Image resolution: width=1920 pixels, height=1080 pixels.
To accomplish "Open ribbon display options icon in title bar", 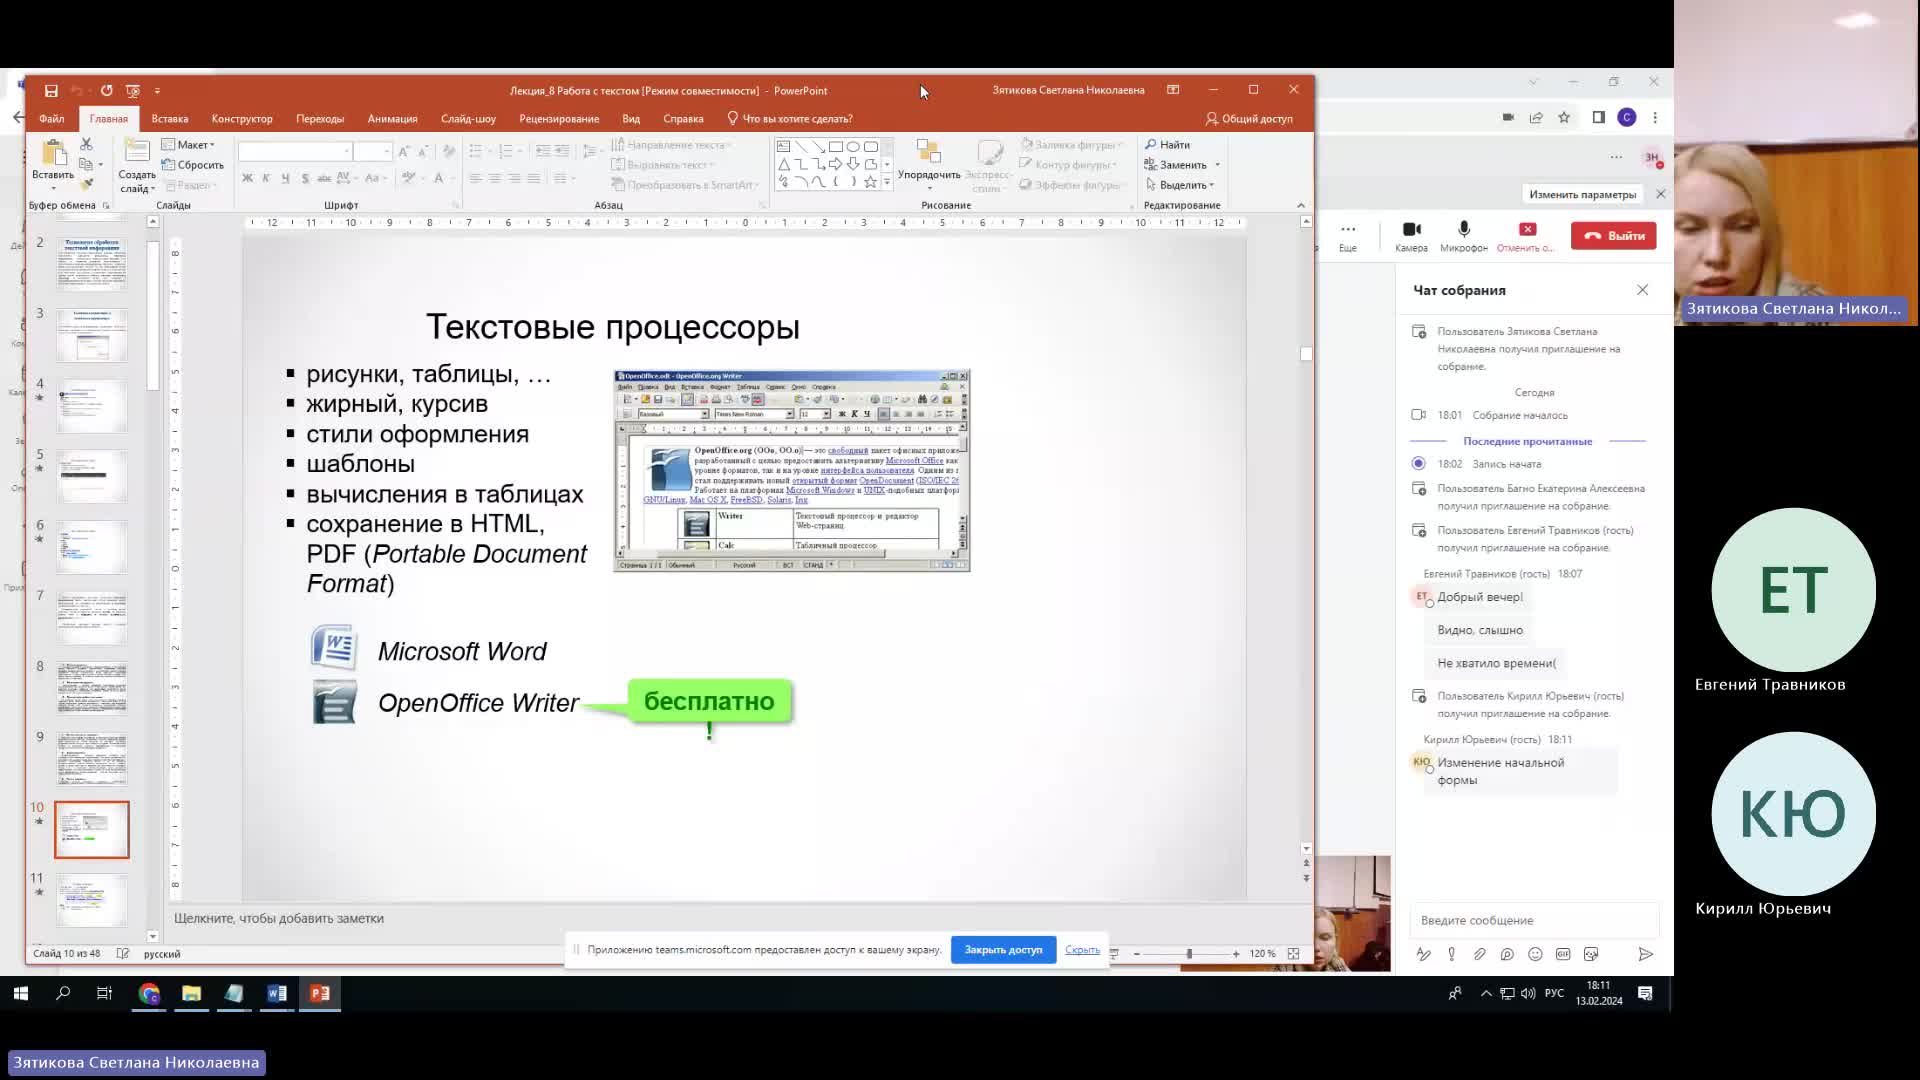I will pos(1173,90).
